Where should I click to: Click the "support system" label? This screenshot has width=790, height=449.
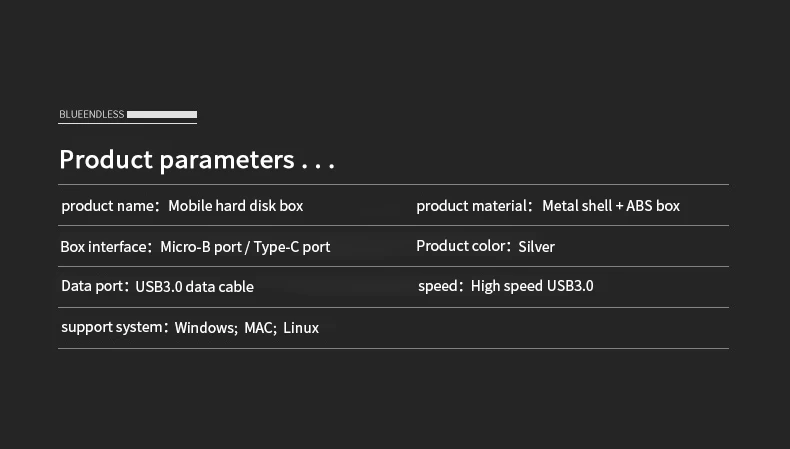tap(112, 327)
